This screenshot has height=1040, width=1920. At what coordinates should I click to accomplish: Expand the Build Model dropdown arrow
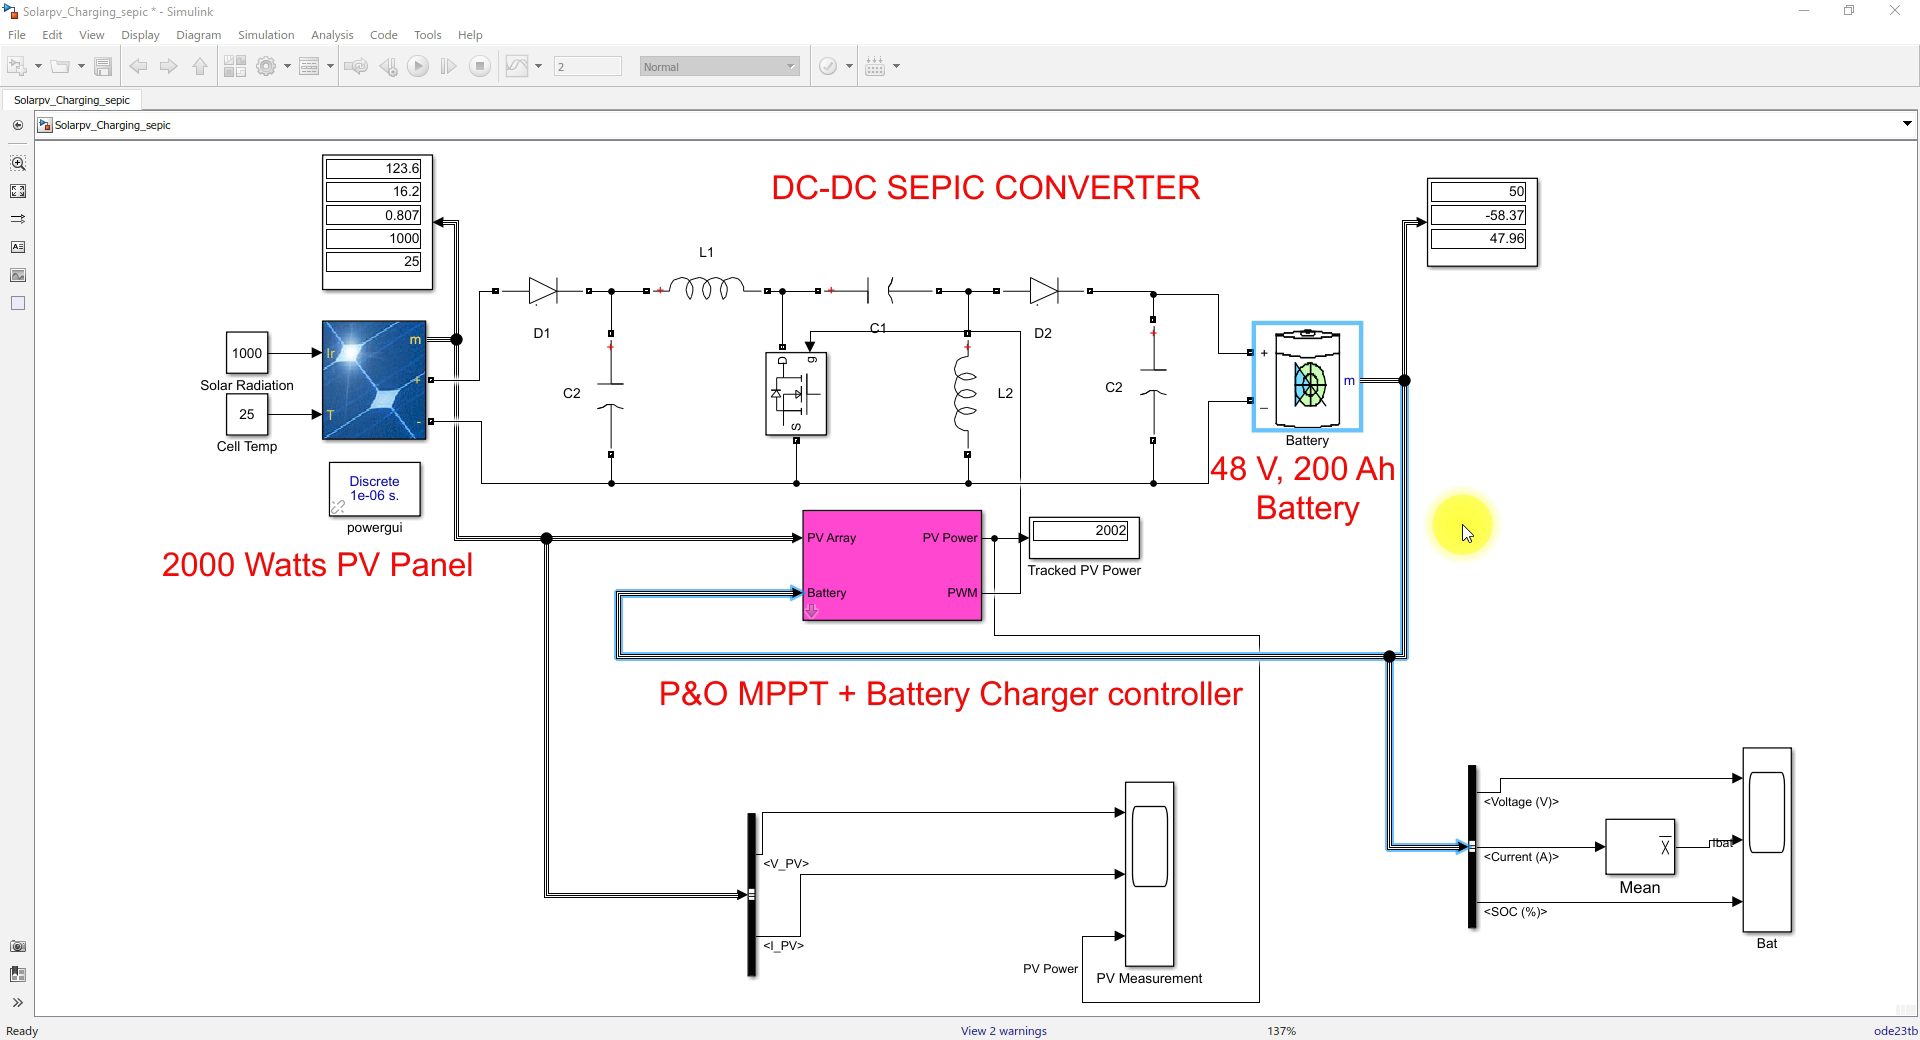896,66
